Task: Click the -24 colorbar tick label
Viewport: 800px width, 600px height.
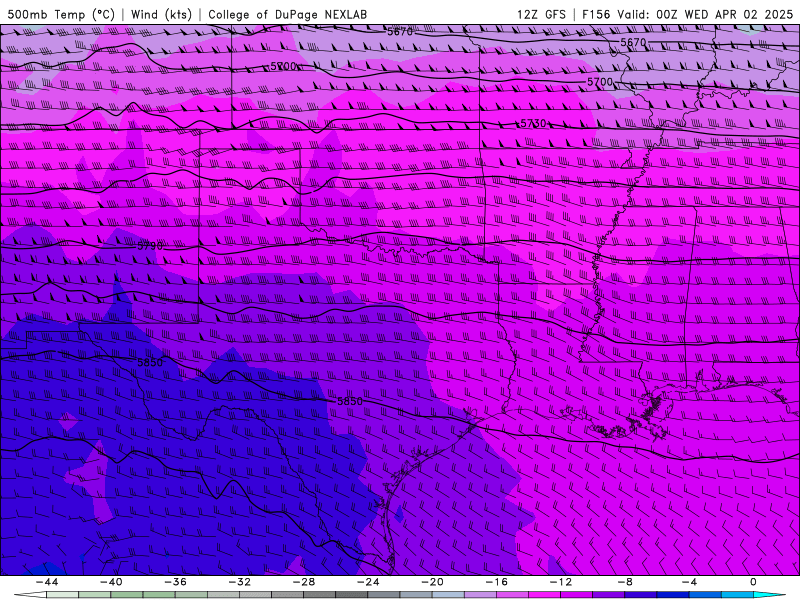Action: 368,582
